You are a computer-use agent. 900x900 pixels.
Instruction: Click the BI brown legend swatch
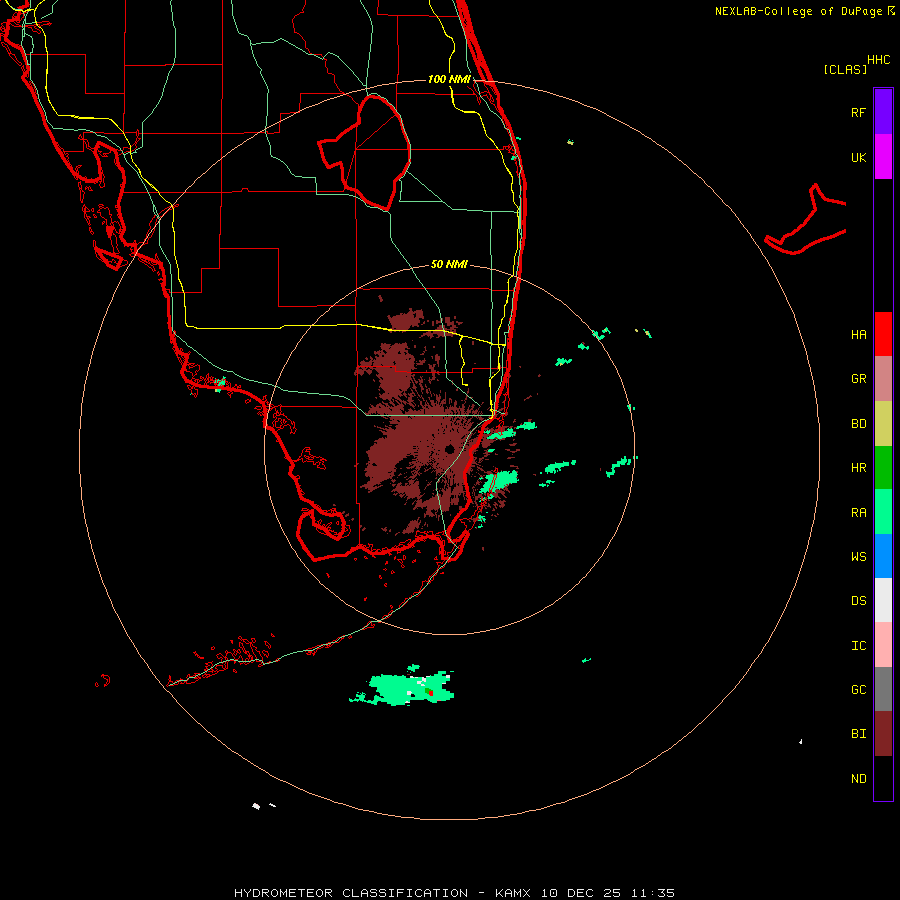coord(883,734)
